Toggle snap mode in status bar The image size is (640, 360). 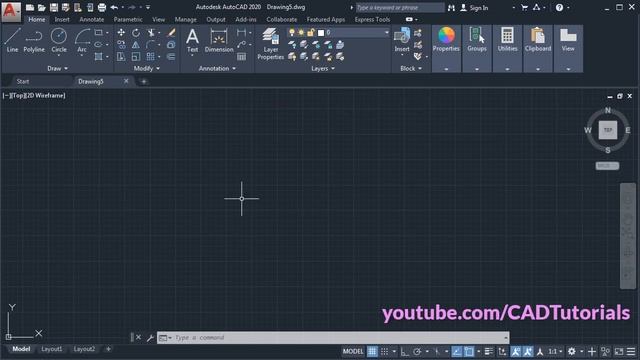(x=384, y=351)
